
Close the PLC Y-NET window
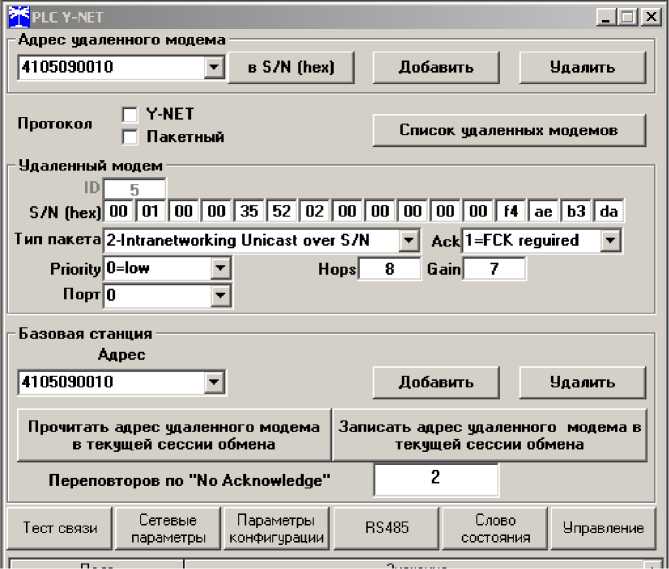pos(651,17)
